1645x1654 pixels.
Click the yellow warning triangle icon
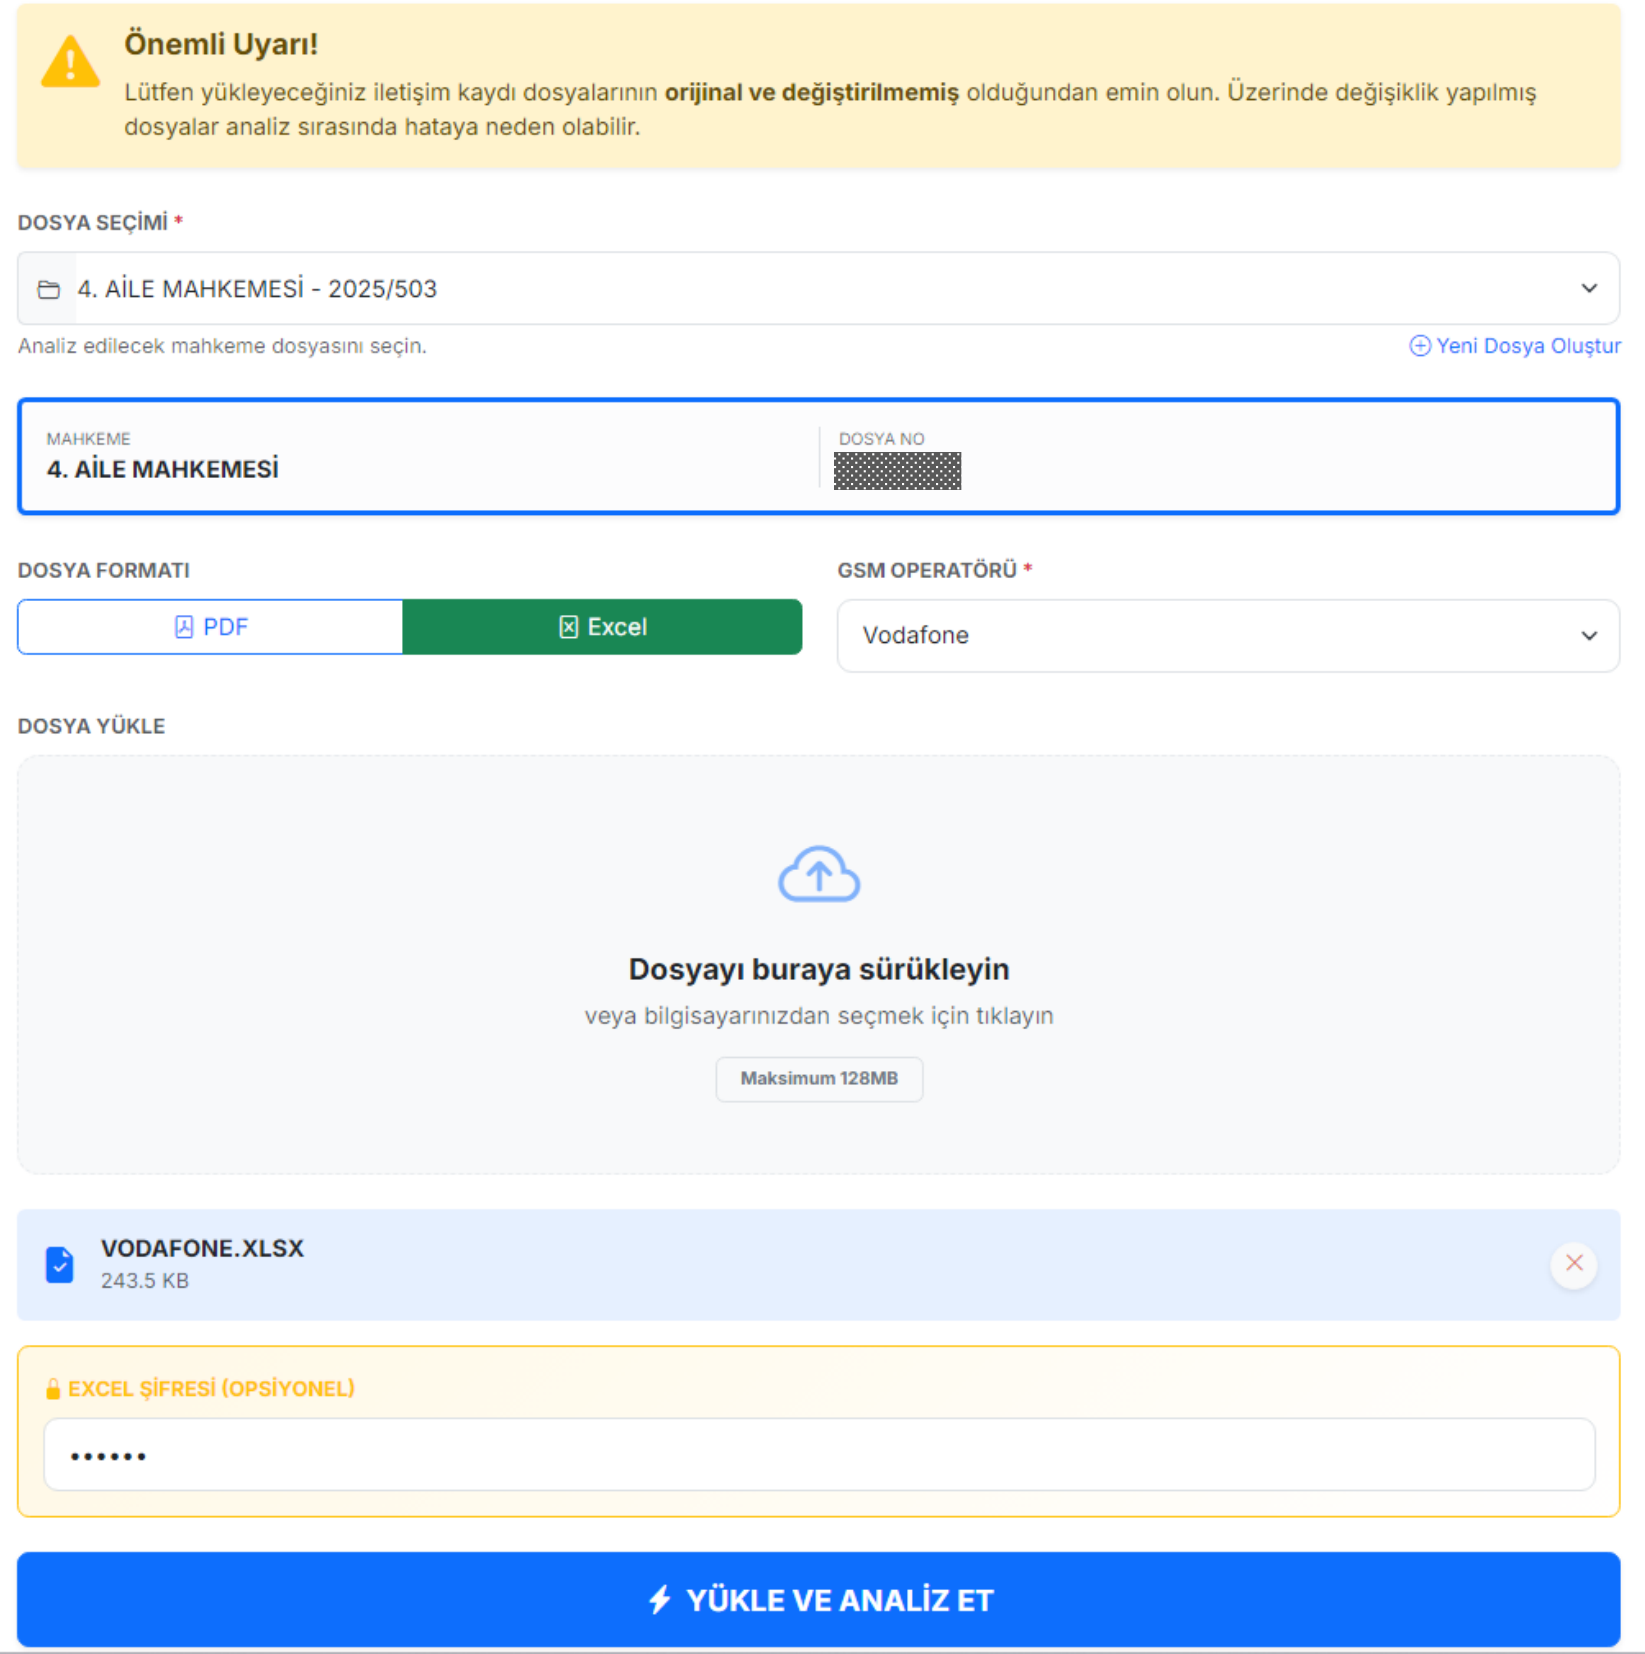tap(70, 63)
